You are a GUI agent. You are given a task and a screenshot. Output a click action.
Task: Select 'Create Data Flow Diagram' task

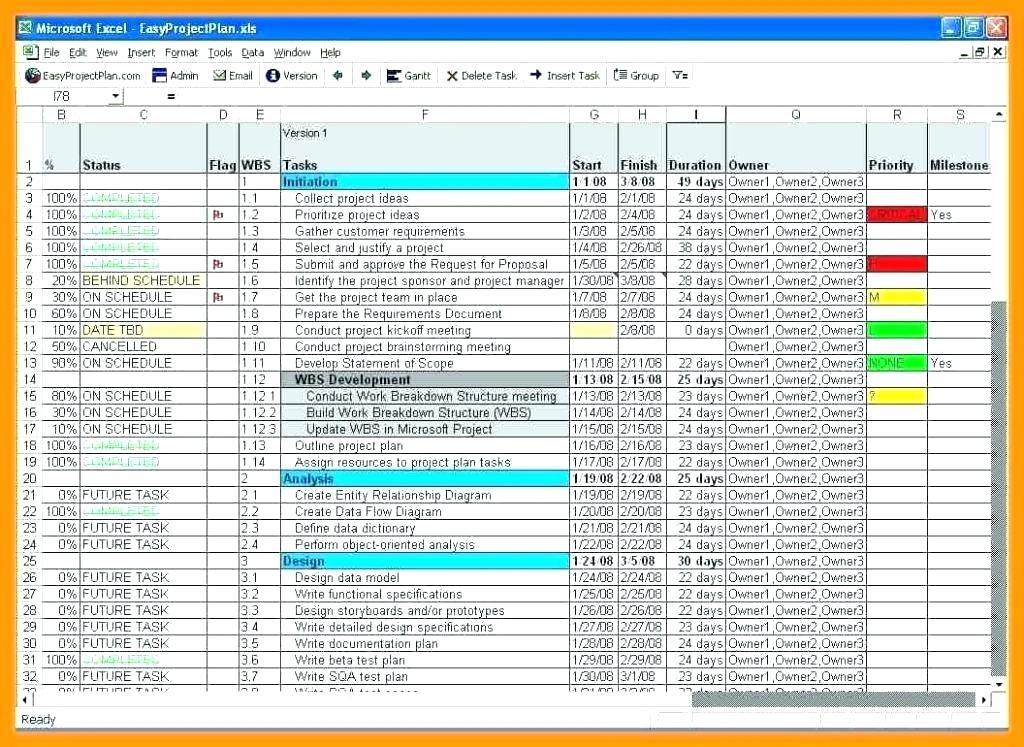[425, 512]
